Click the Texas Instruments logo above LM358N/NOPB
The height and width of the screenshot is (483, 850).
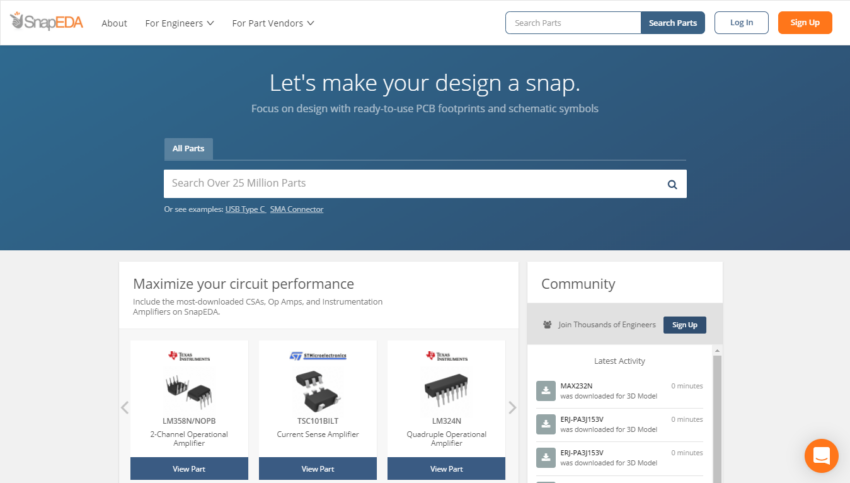[189, 356]
